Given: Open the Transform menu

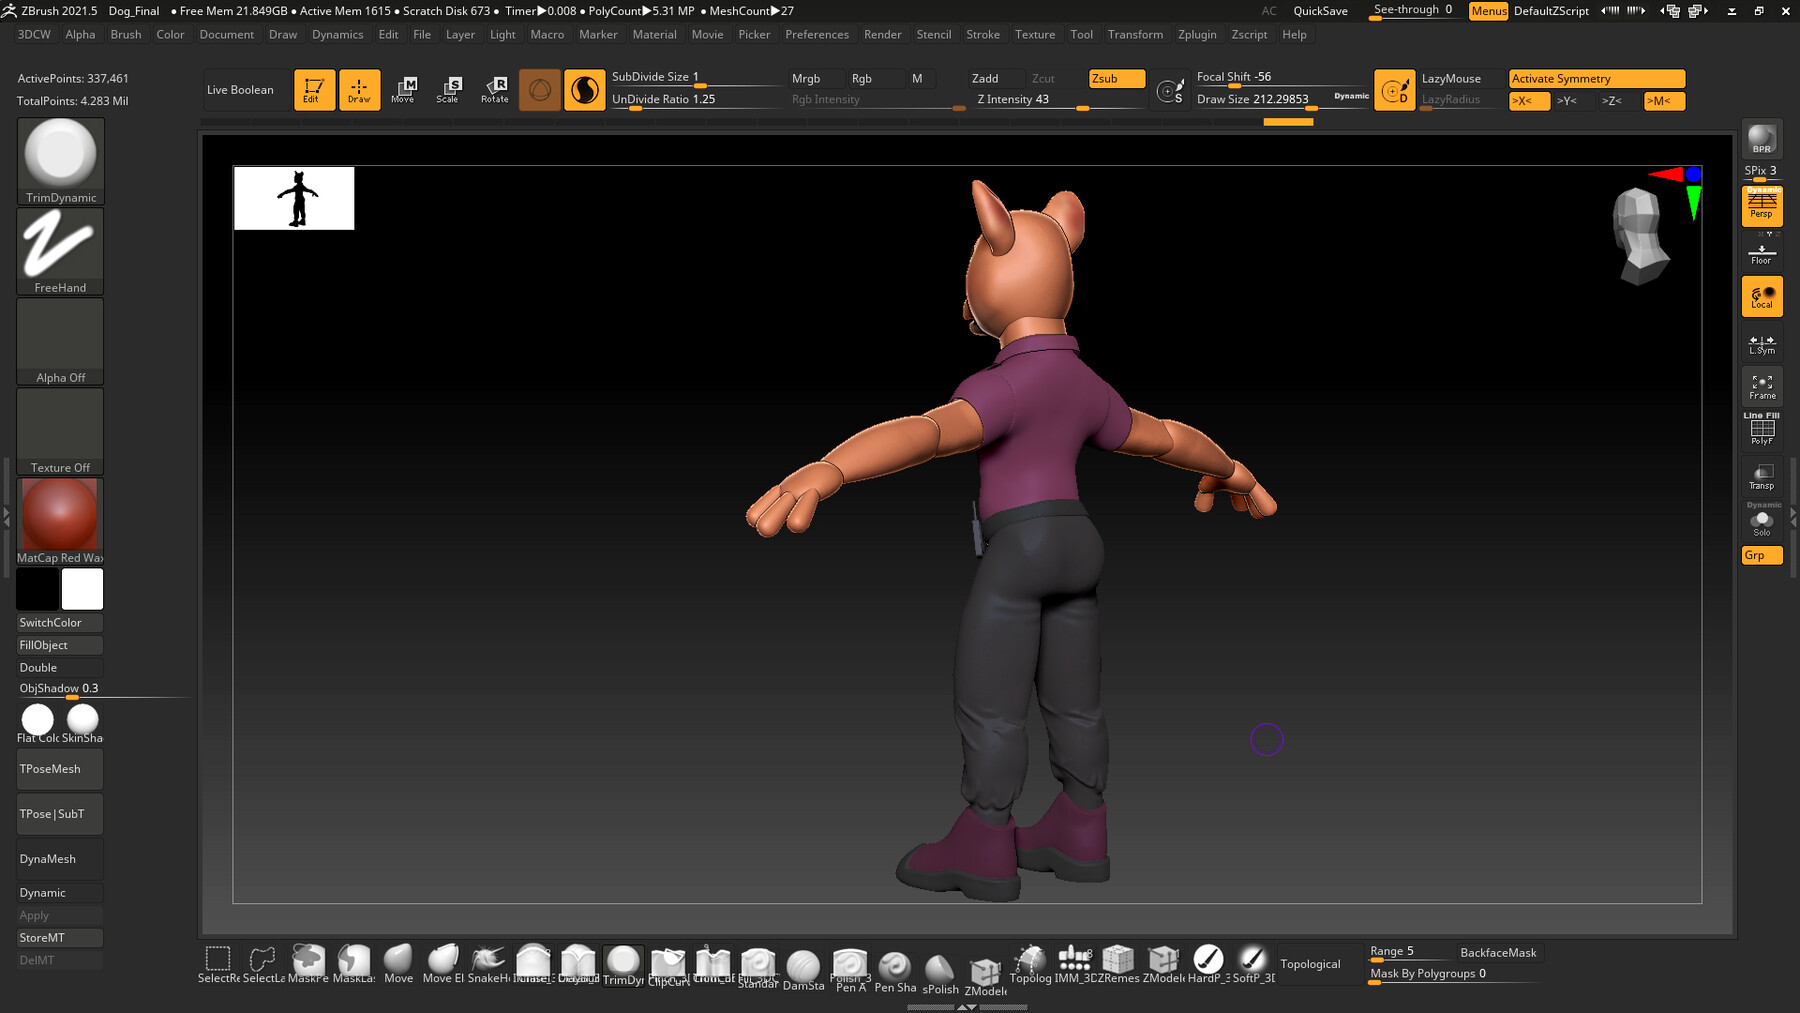Looking at the screenshot, I should click(x=1135, y=34).
